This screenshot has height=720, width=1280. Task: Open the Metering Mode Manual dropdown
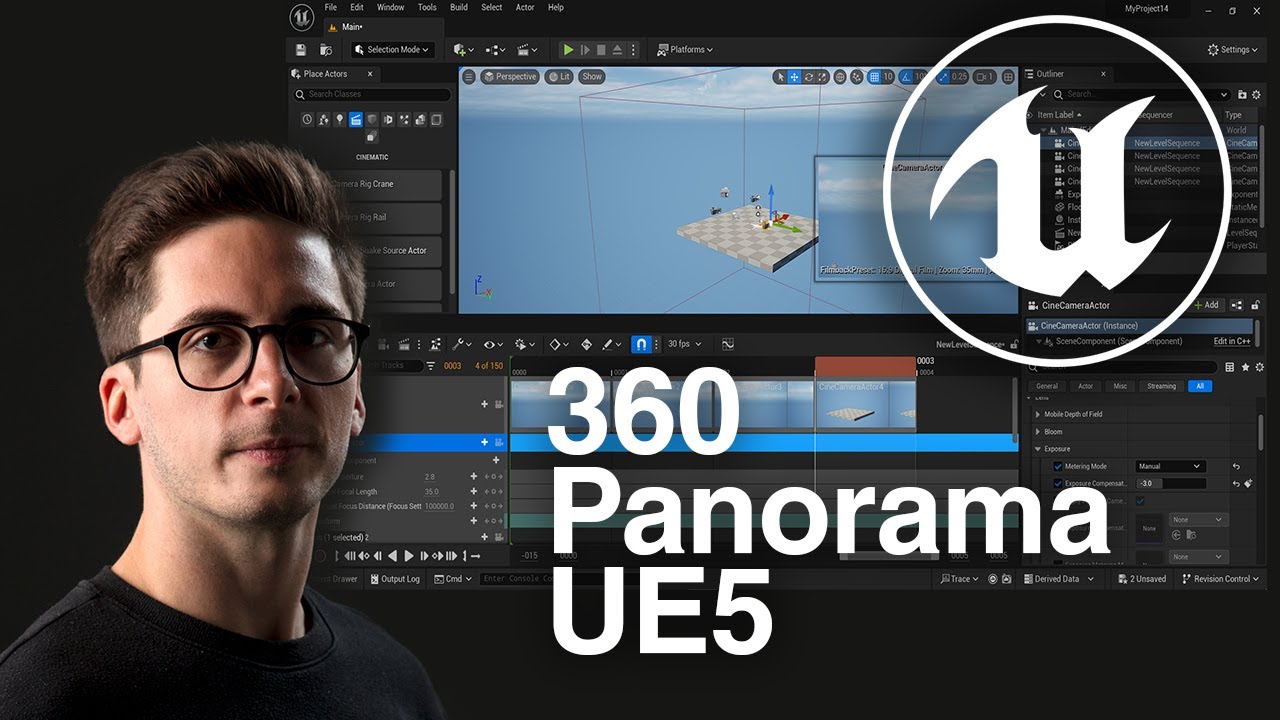[x=1170, y=467]
